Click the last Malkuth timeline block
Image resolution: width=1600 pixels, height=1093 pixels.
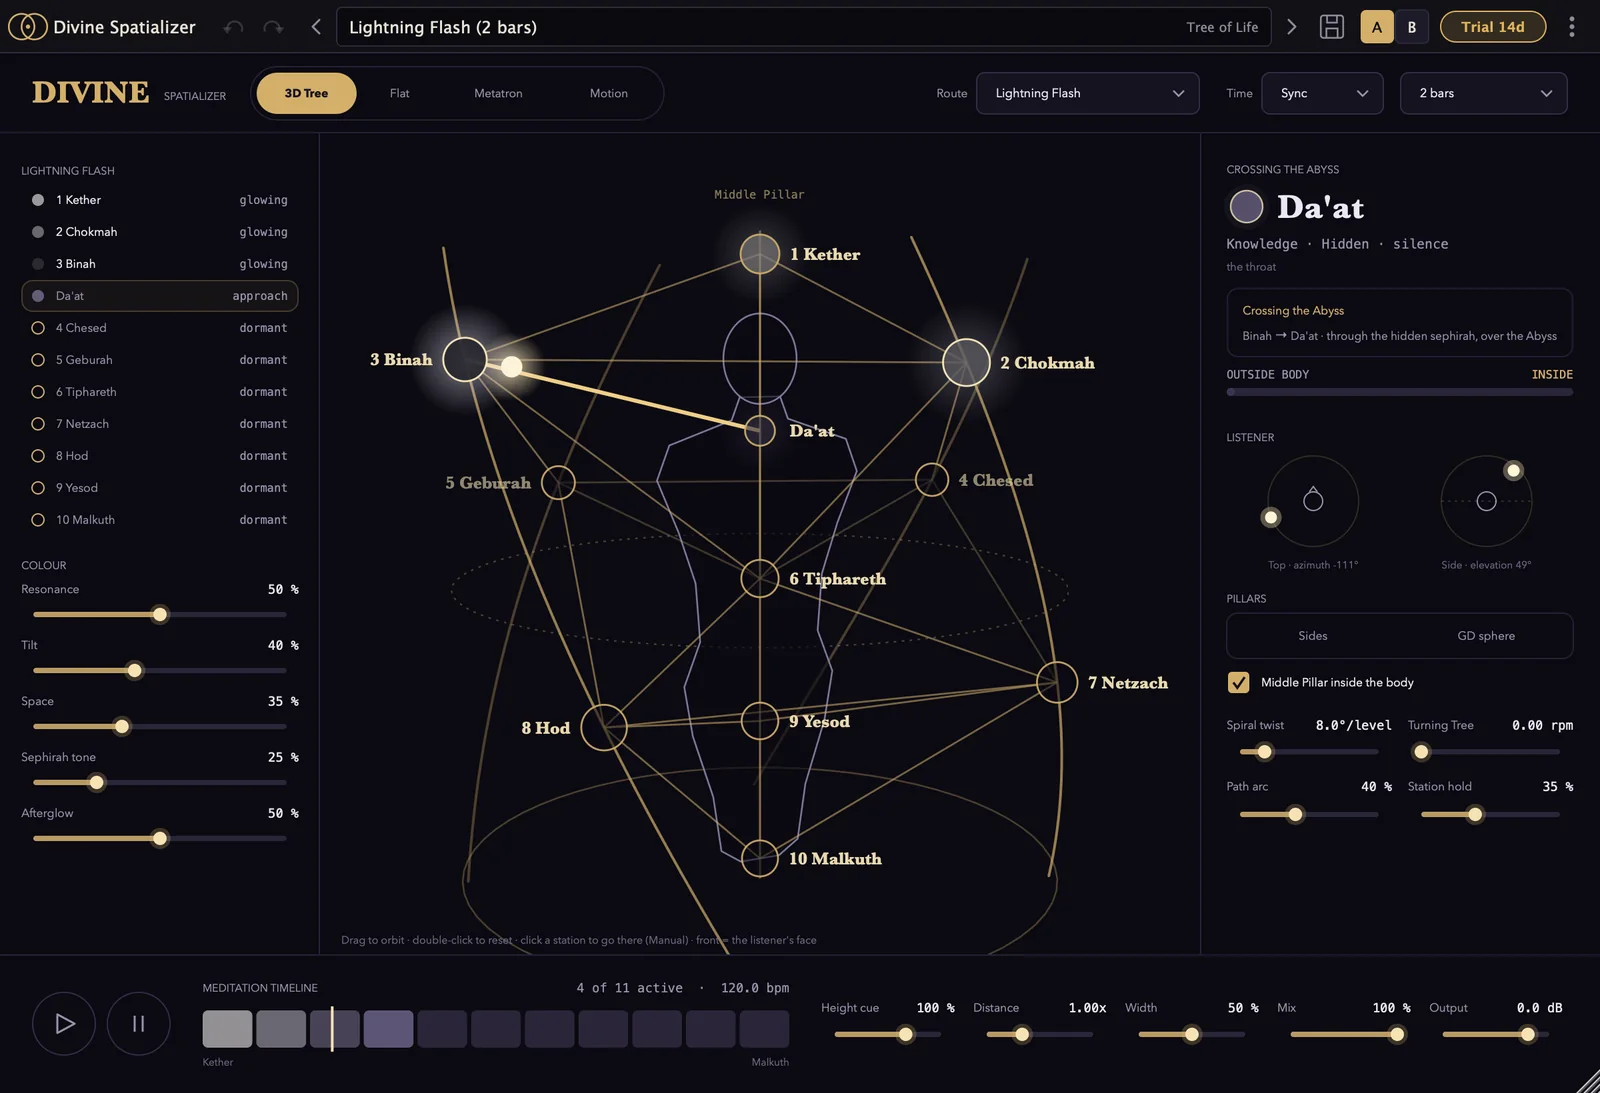click(764, 1029)
